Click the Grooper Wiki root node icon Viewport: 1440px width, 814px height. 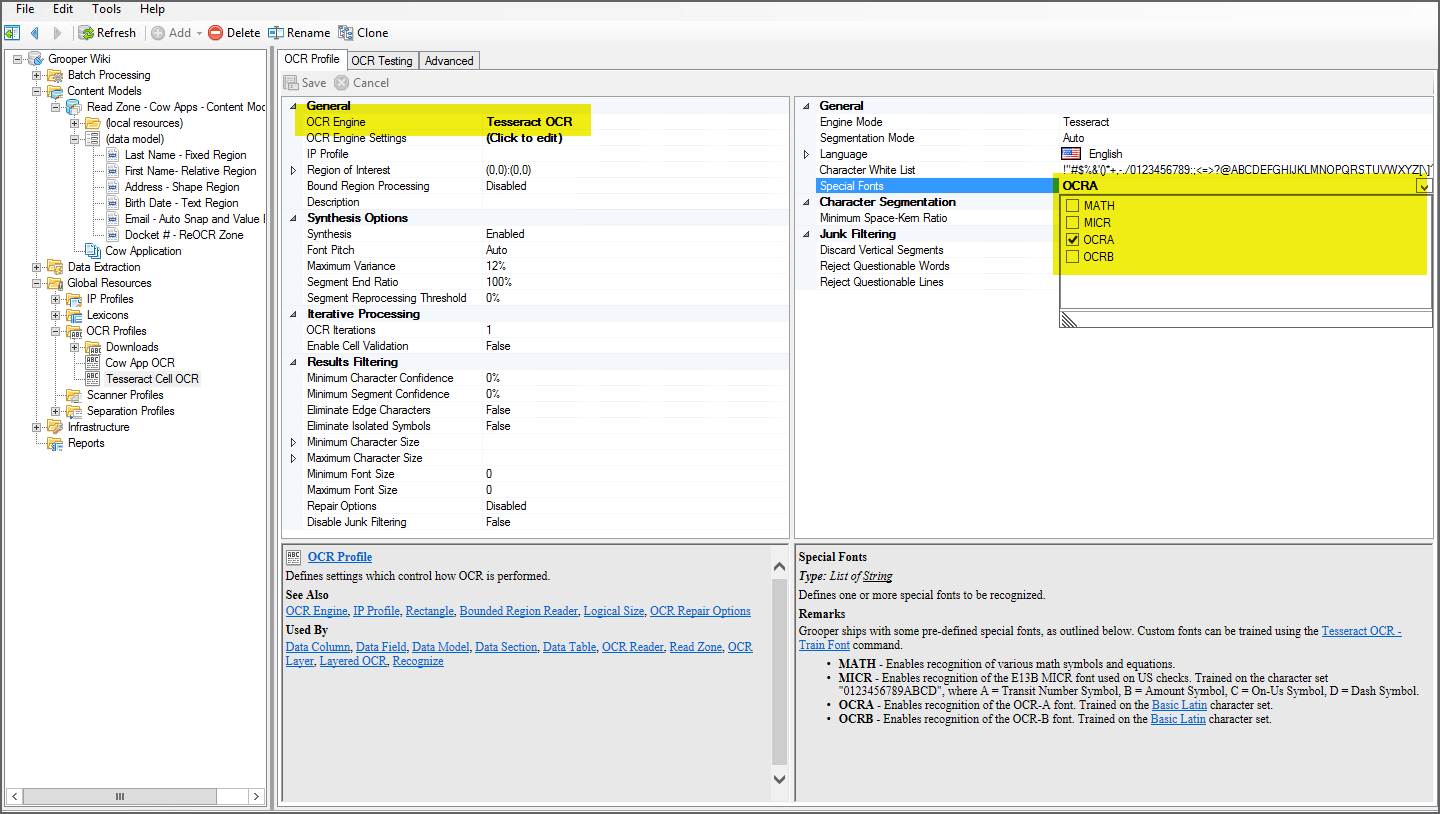(x=36, y=59)
